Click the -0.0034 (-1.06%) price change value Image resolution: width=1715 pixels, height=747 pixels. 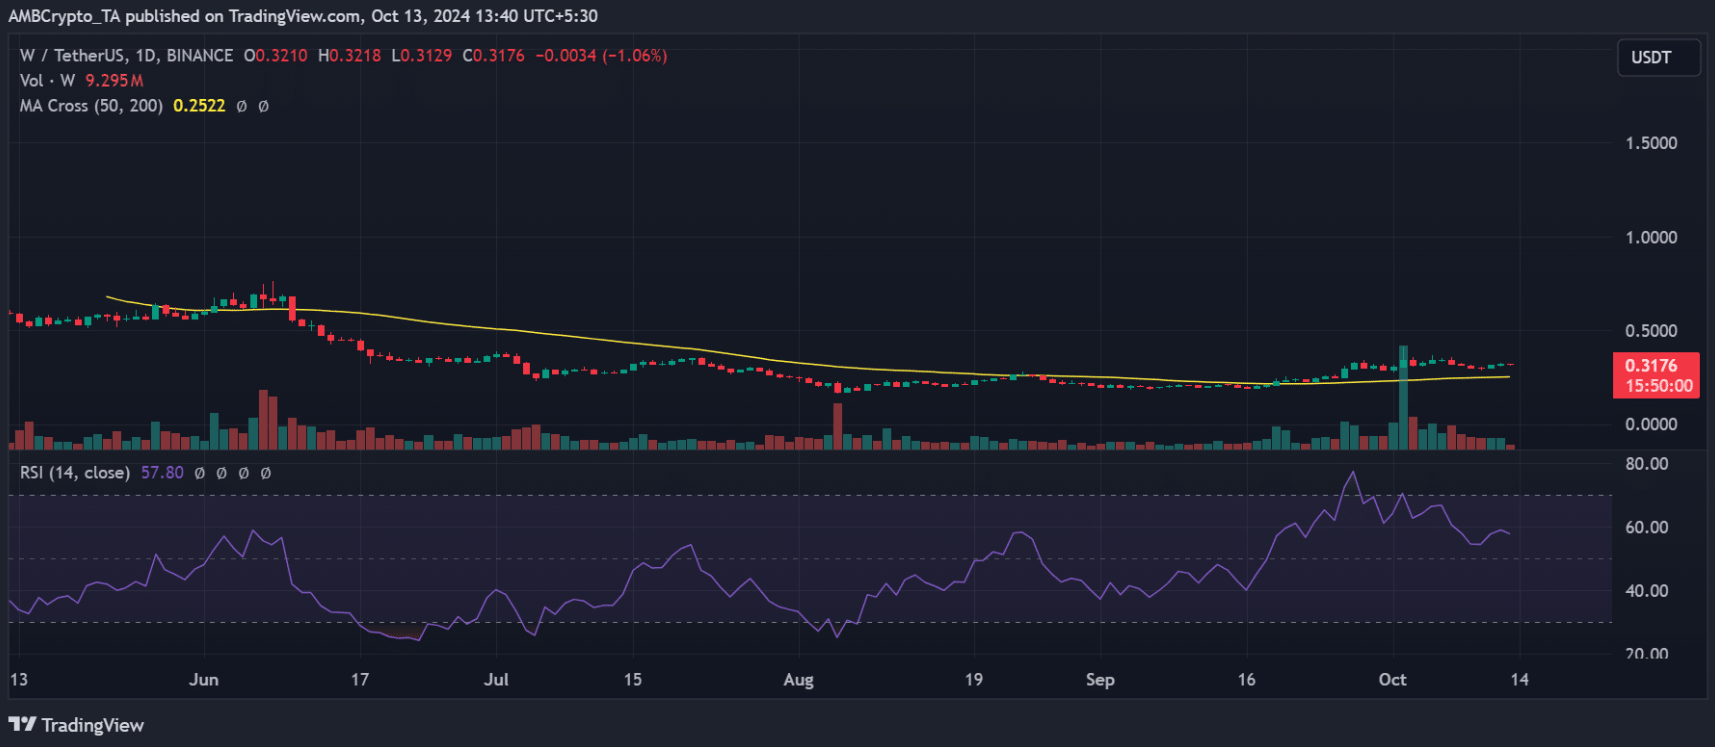601,56
